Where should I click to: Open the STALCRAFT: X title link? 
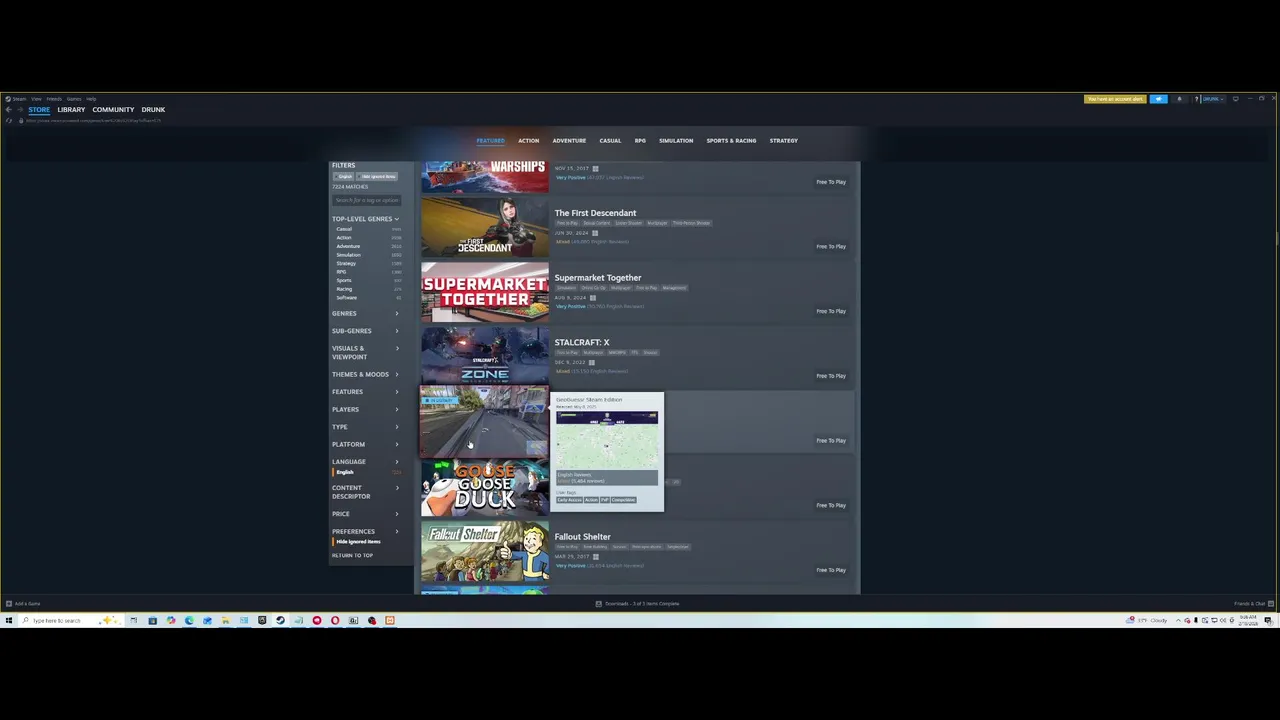coord(582,343)
